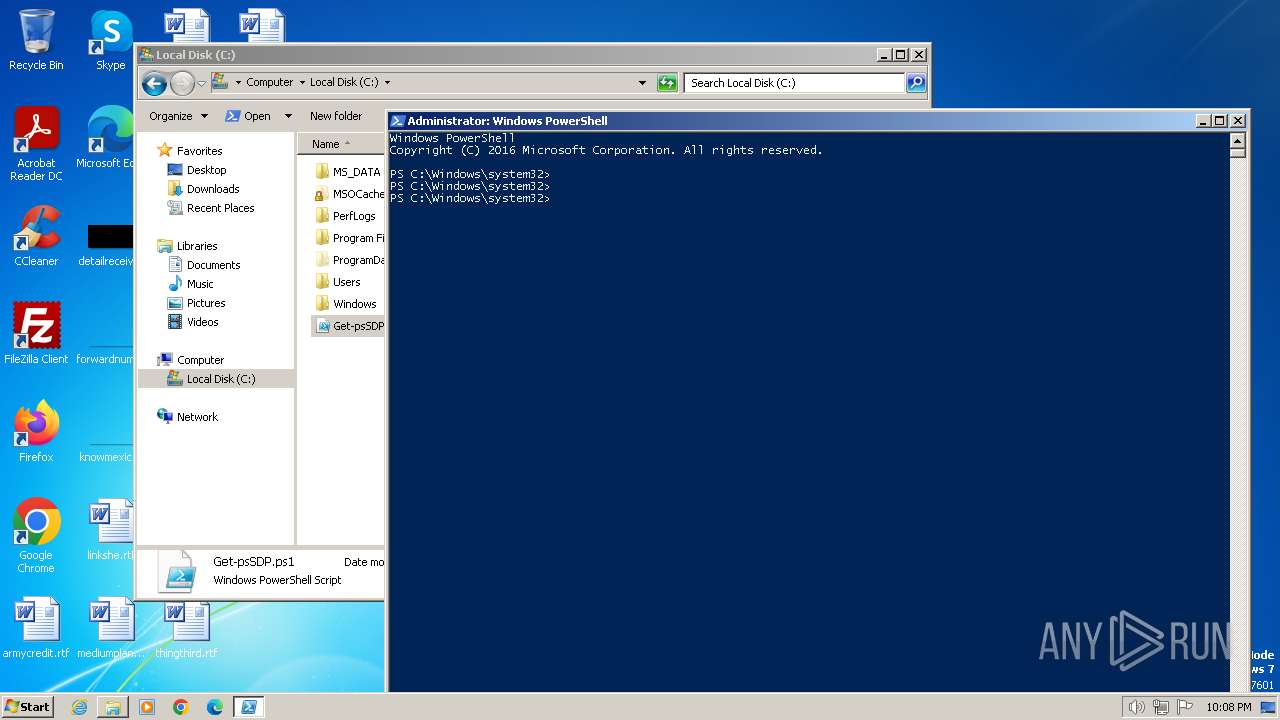Sort by the Name column header

click(x=341, y=144)
